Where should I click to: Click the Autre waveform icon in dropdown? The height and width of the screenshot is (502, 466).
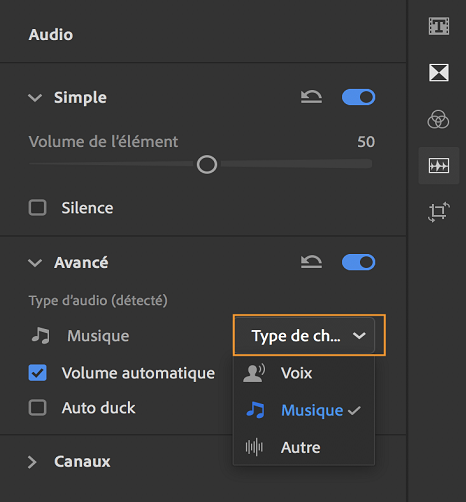[x=254, y=447]
